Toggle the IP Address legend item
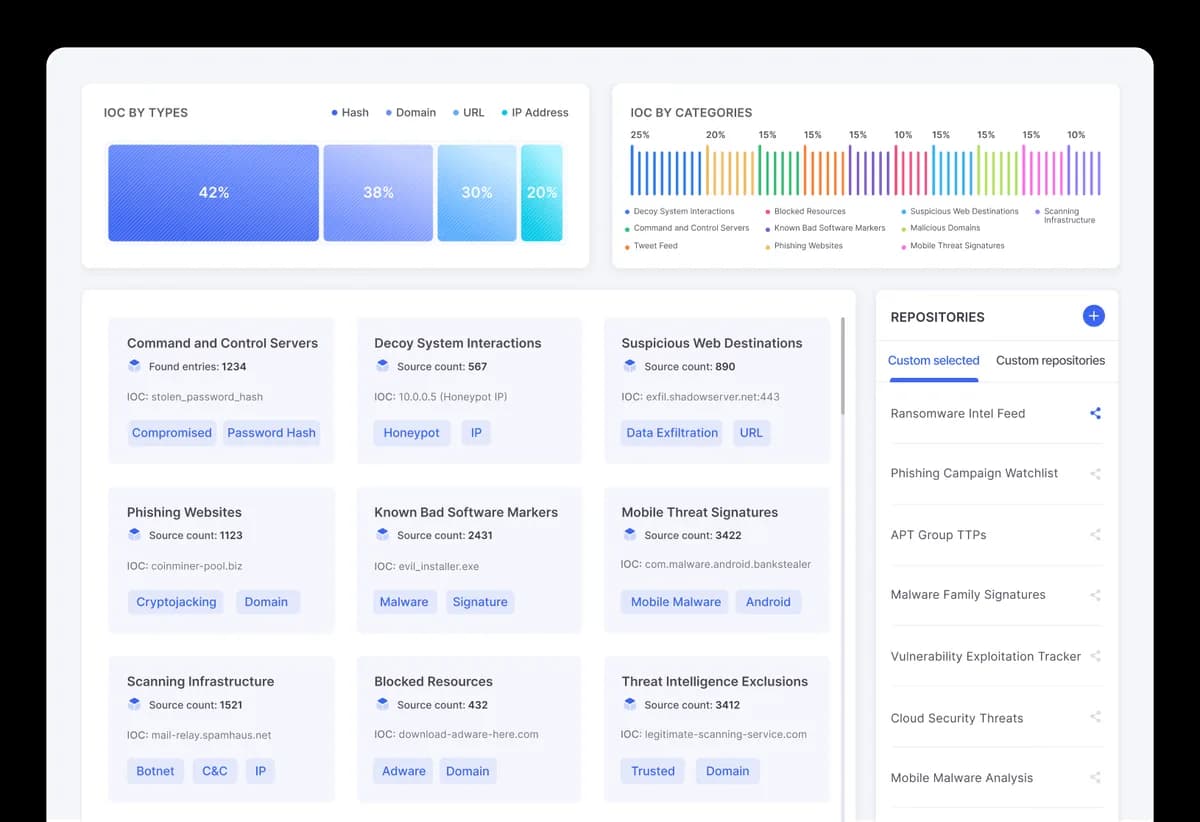1200x822 pixels. coord(534,113)
